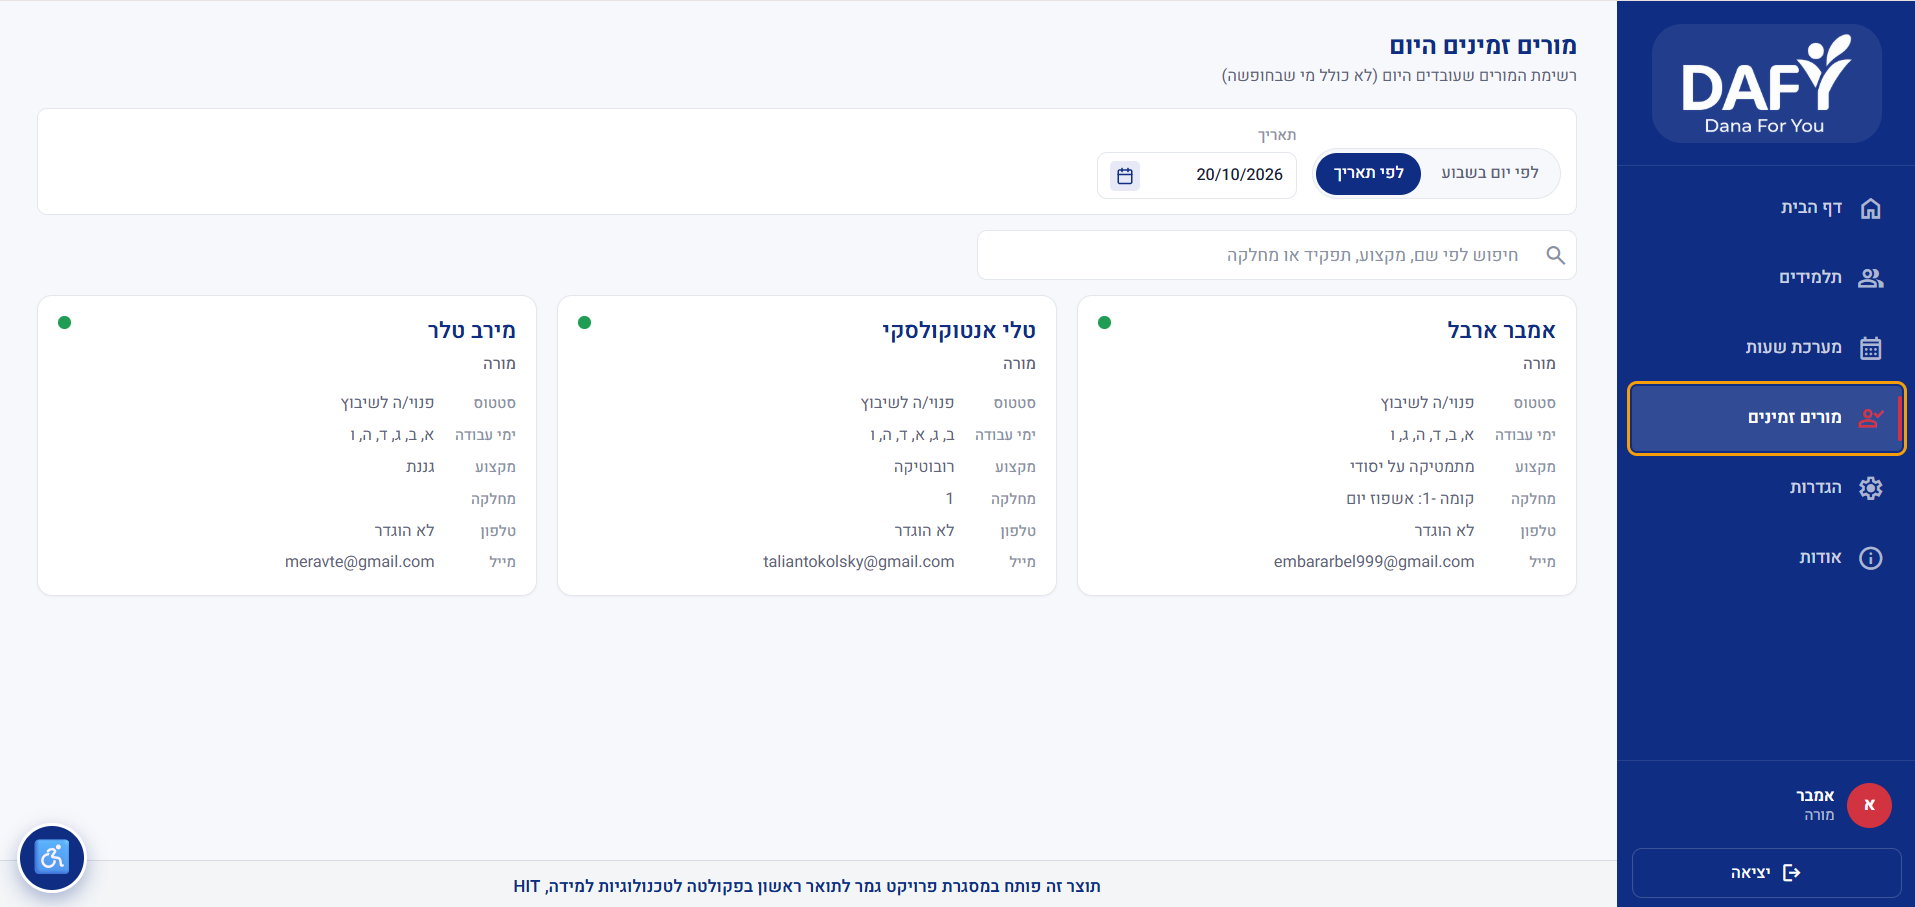Click subject value מתמטיקה על יסודי
Screen dimensions: 1915x907
(x=1412, y=467)
